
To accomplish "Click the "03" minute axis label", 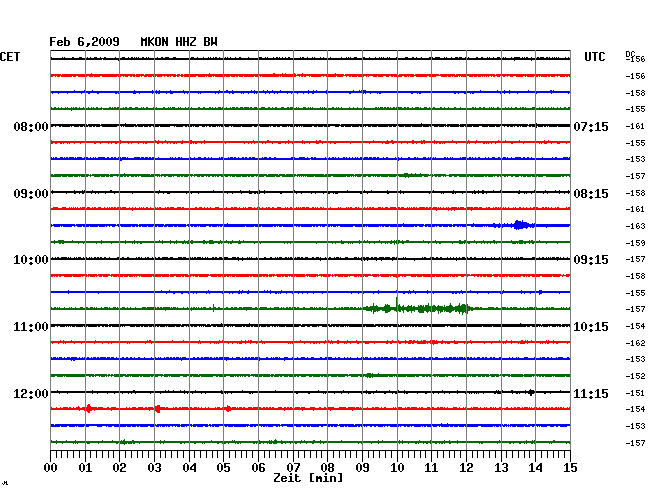I will coord(154,467).
